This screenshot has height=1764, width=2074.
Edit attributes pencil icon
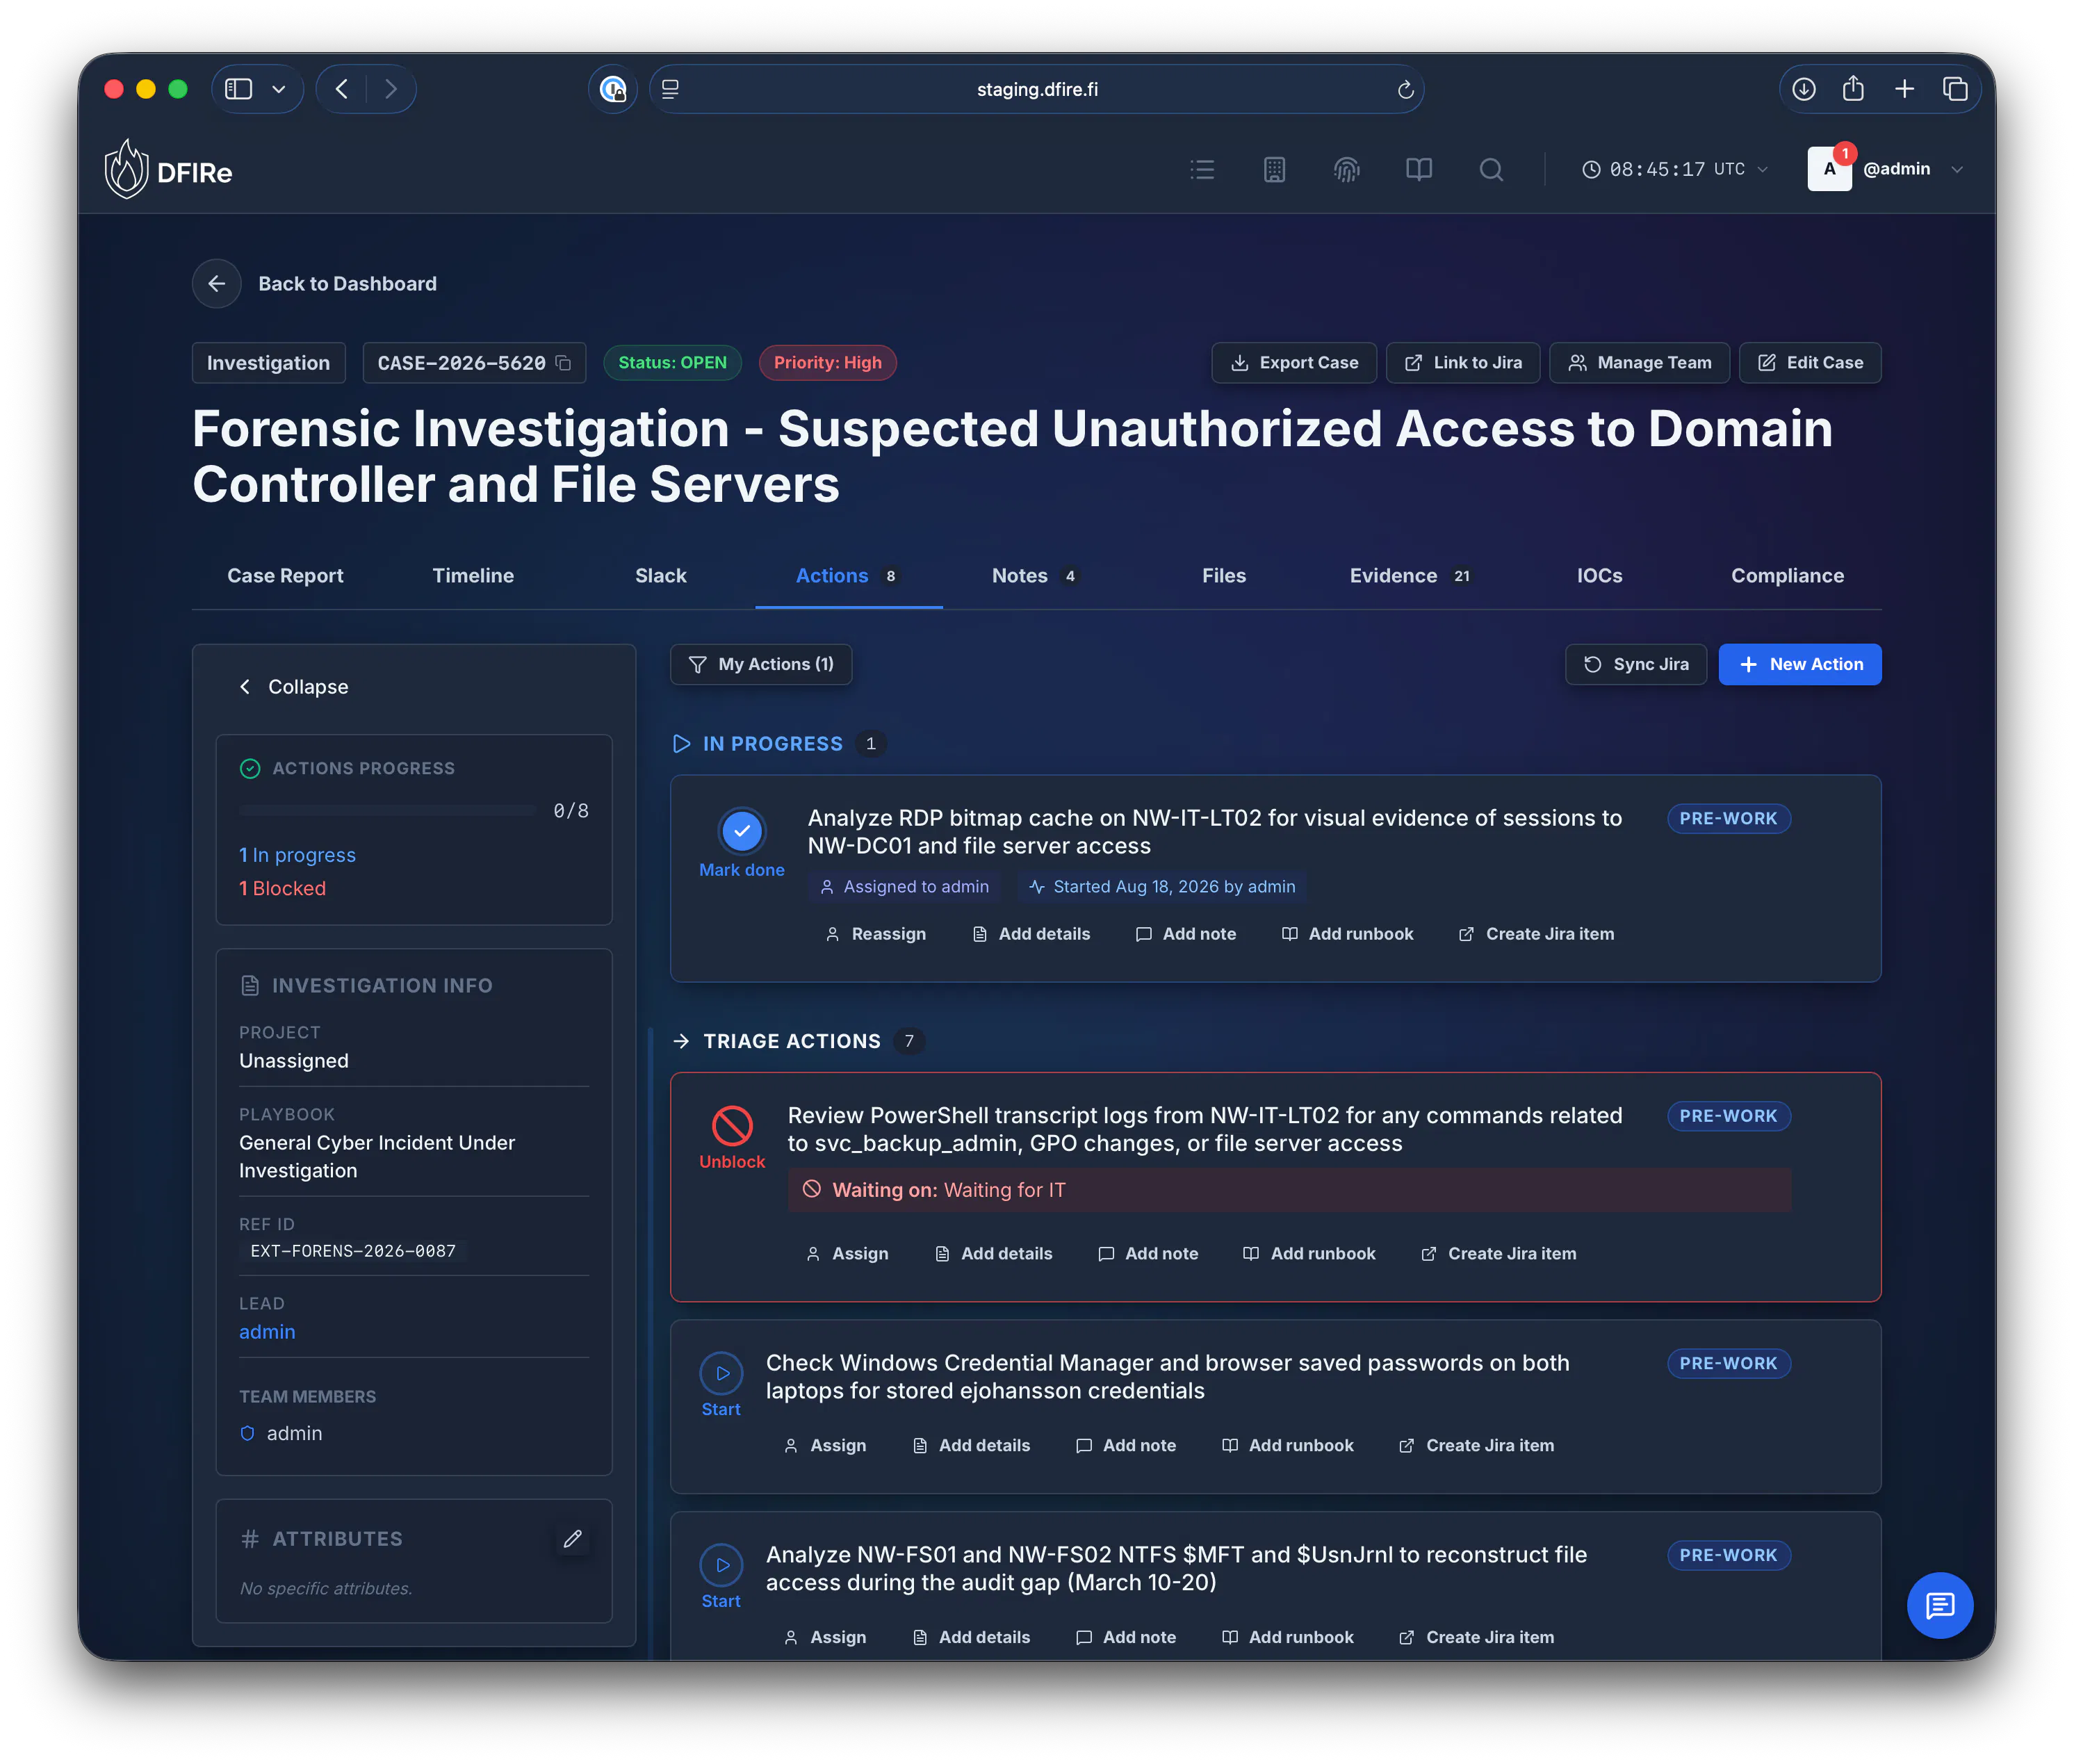(572, 1539)
